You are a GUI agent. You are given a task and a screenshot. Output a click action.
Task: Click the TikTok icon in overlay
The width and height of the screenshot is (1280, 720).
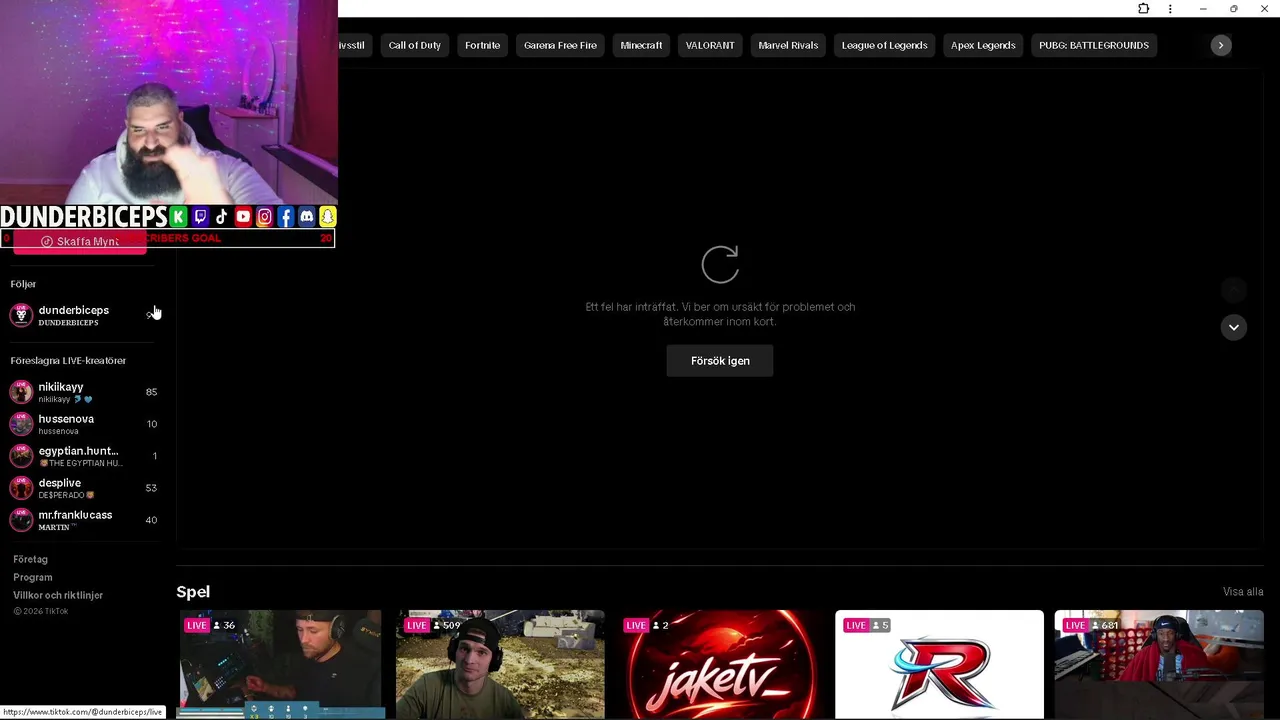[x=221, y=217]
